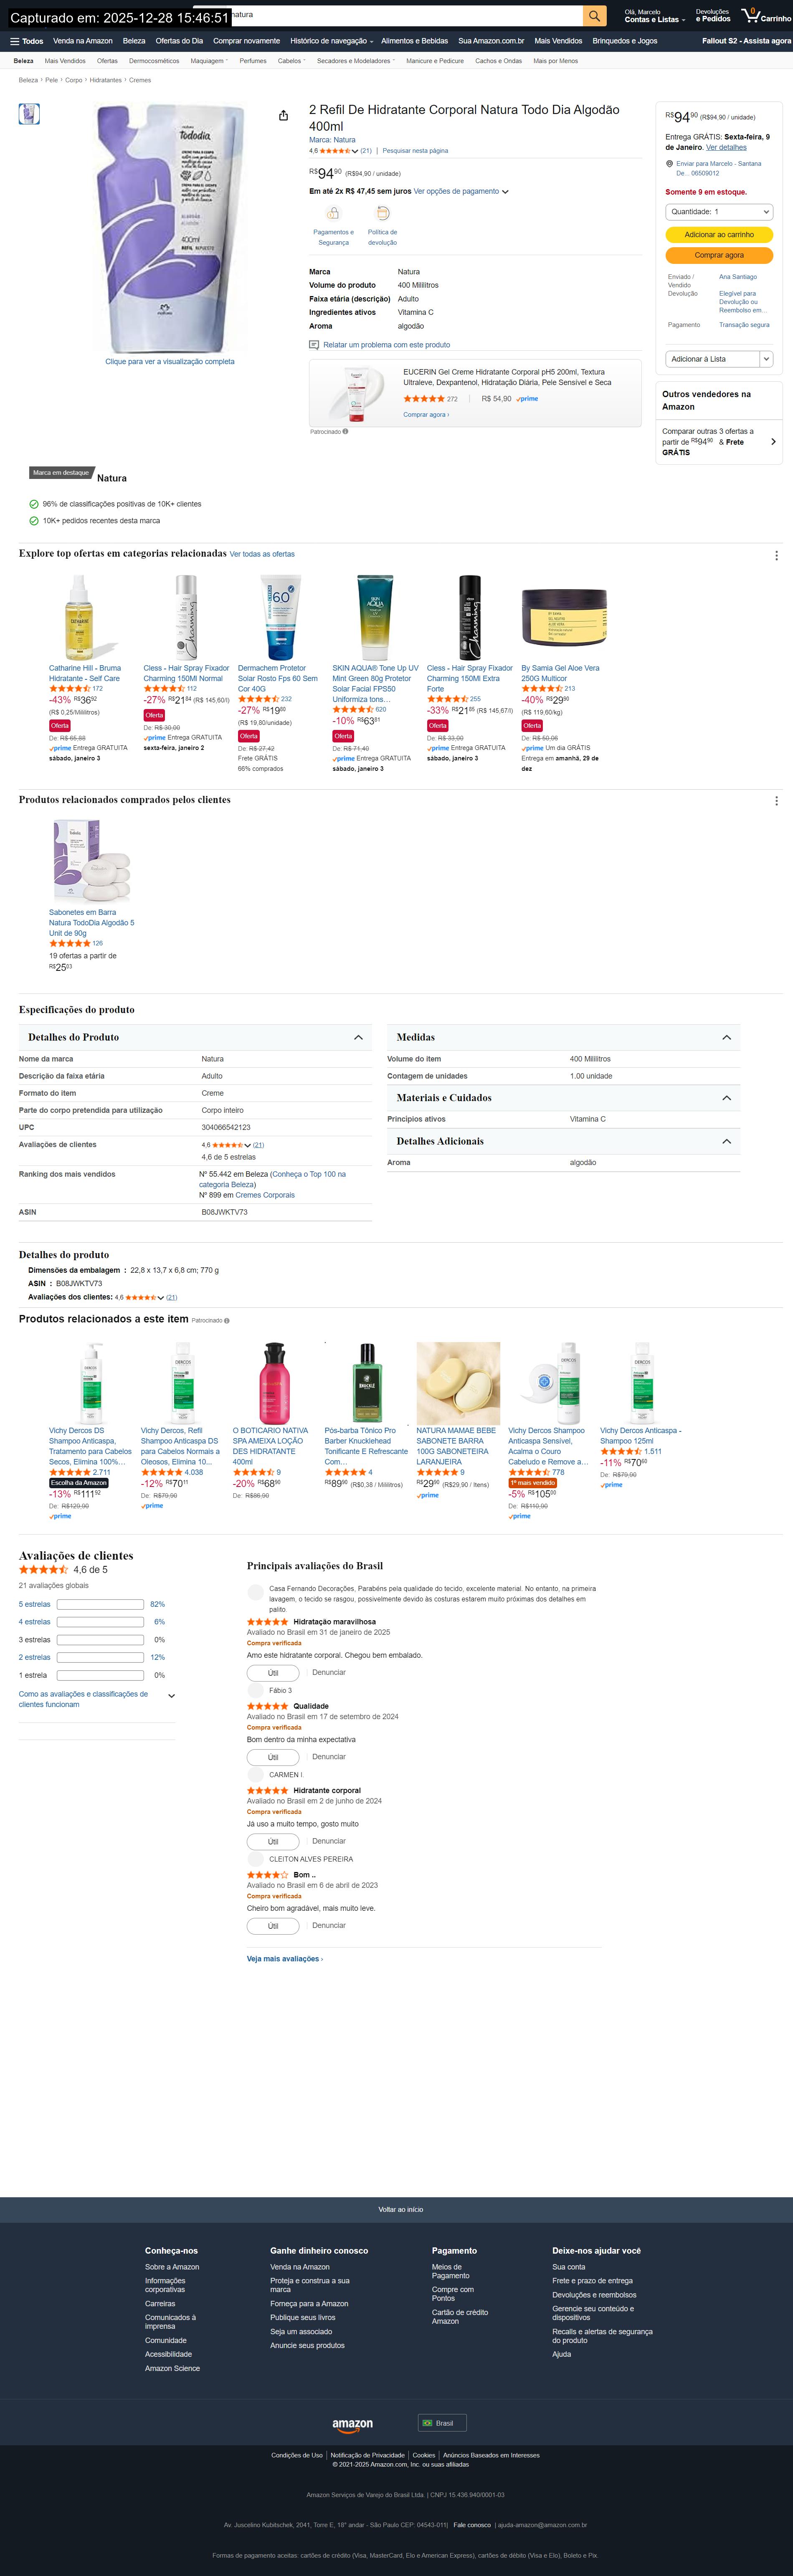Open Ofertas do Dia in navigation bar
The image size is (793, 2576).
(179, 41)
